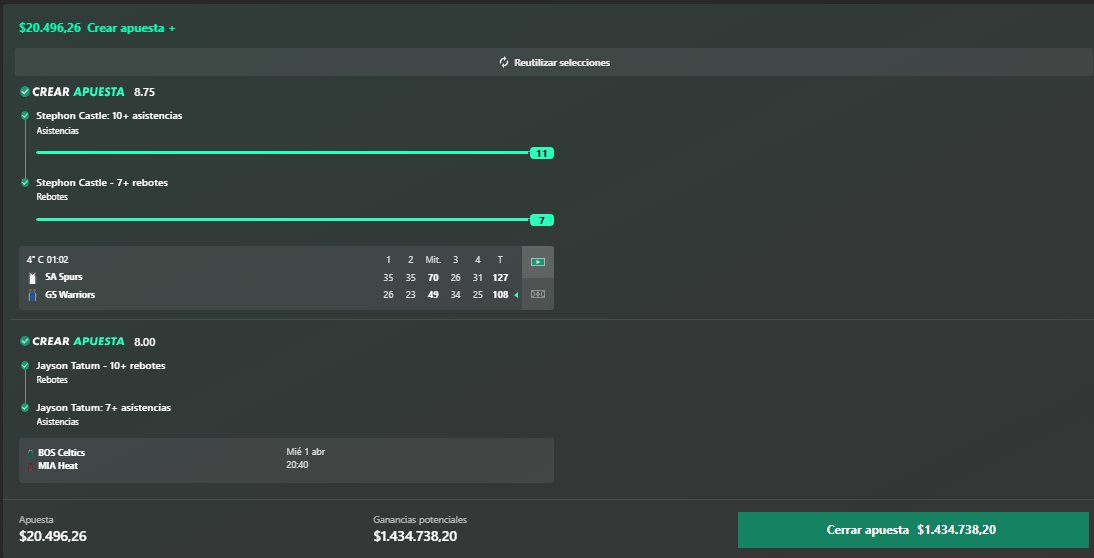Image resolution: width=1094 pixels, height=558 pixels.
Task: Click the BOS Celtics team name
Action: pyautogui.click(x=61, y=453)
